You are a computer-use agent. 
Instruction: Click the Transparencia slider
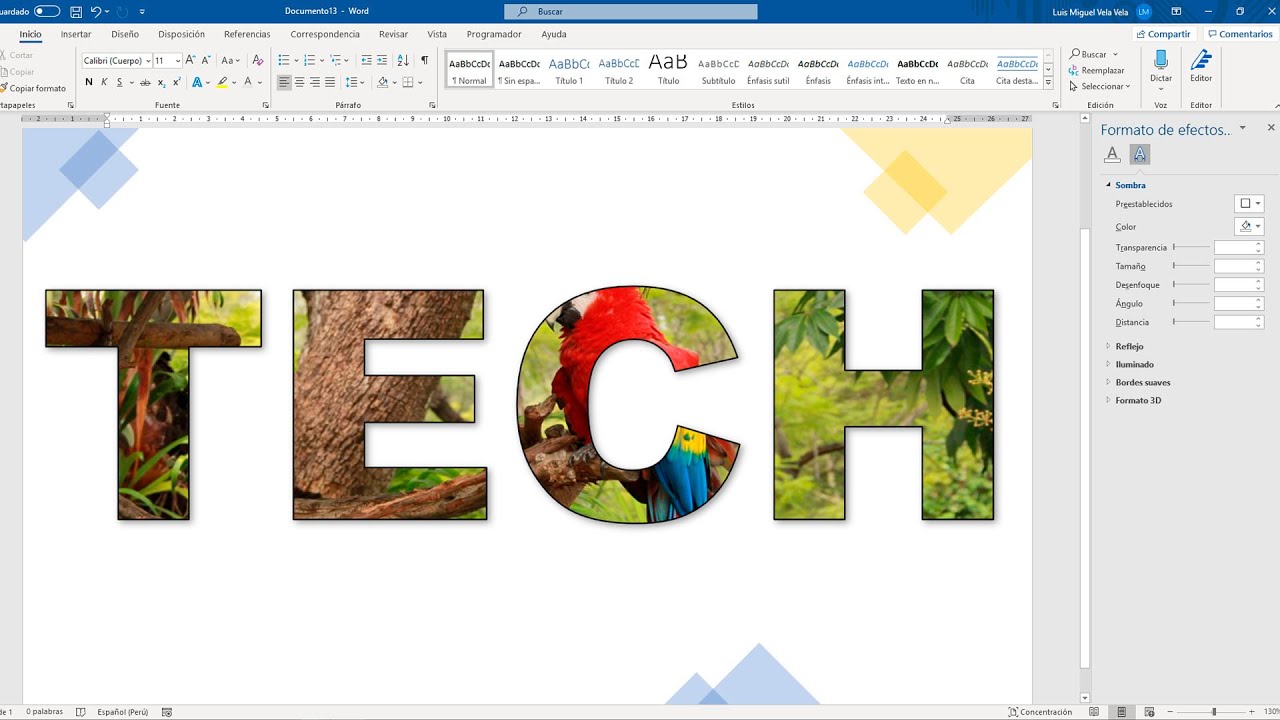[x=1191, y=247]
